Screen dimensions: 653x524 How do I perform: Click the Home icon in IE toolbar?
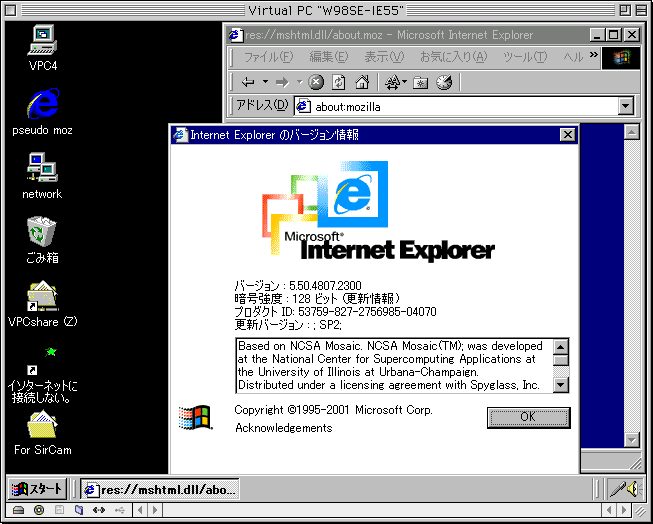(x=362, y=82)
